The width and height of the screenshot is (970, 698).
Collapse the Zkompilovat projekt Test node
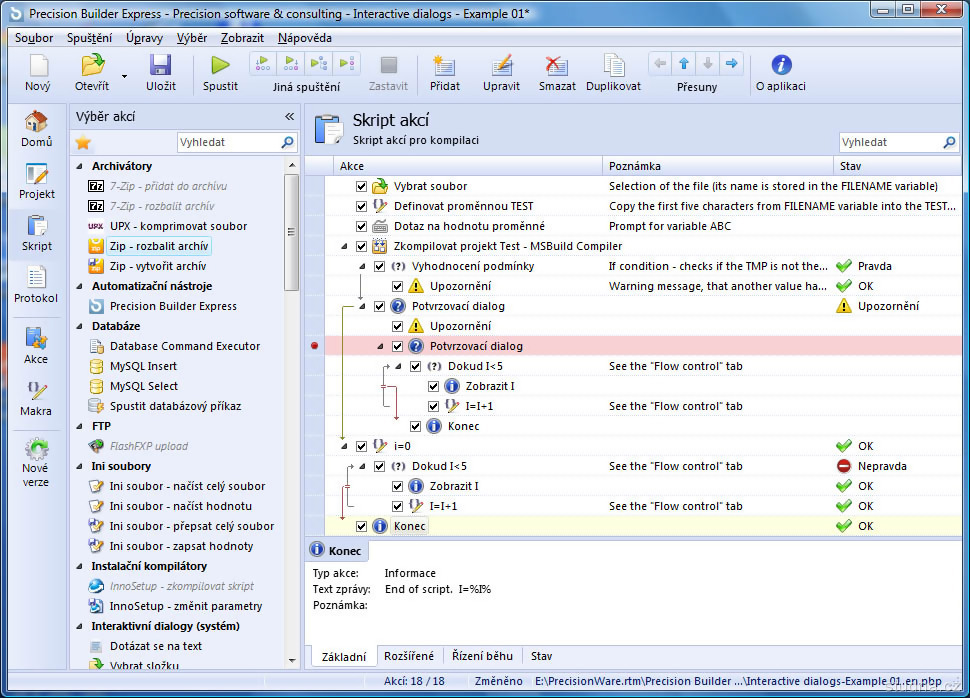click(345, 246)
